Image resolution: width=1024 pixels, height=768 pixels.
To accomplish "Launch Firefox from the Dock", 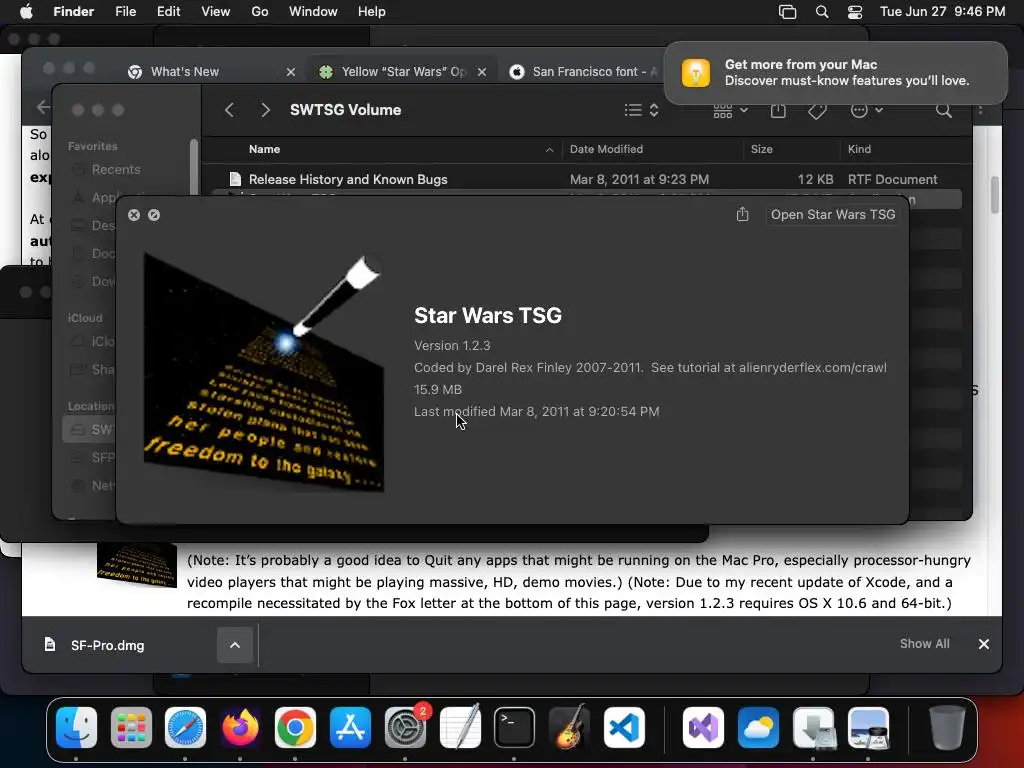I will [240, 728].
